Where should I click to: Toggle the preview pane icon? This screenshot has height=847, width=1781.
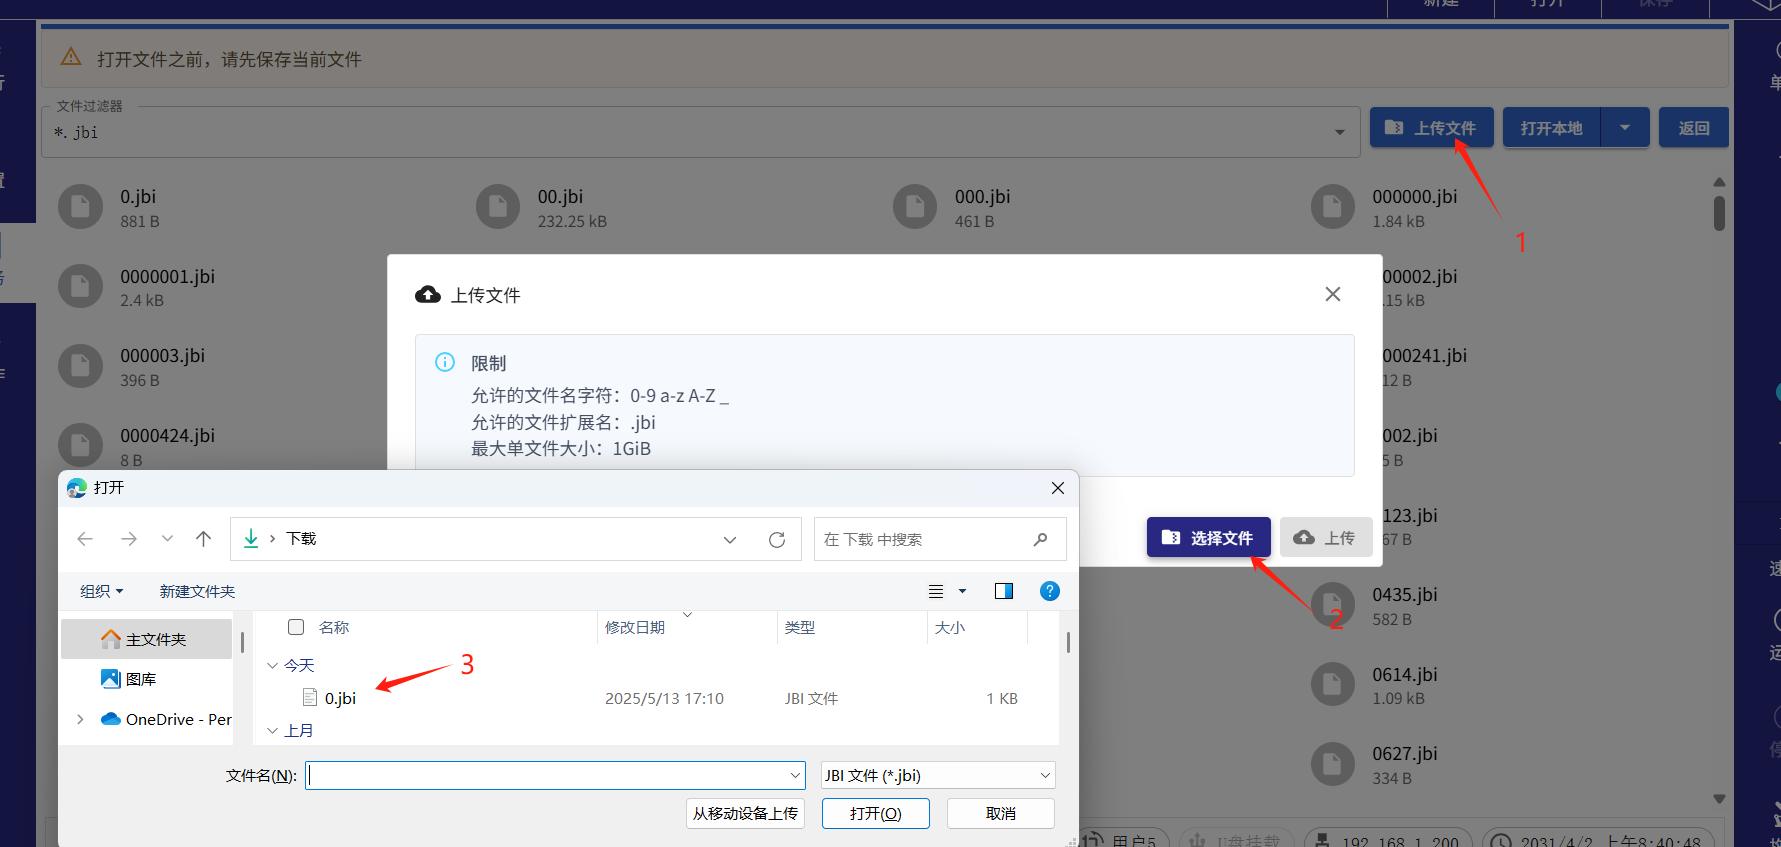1004,591
